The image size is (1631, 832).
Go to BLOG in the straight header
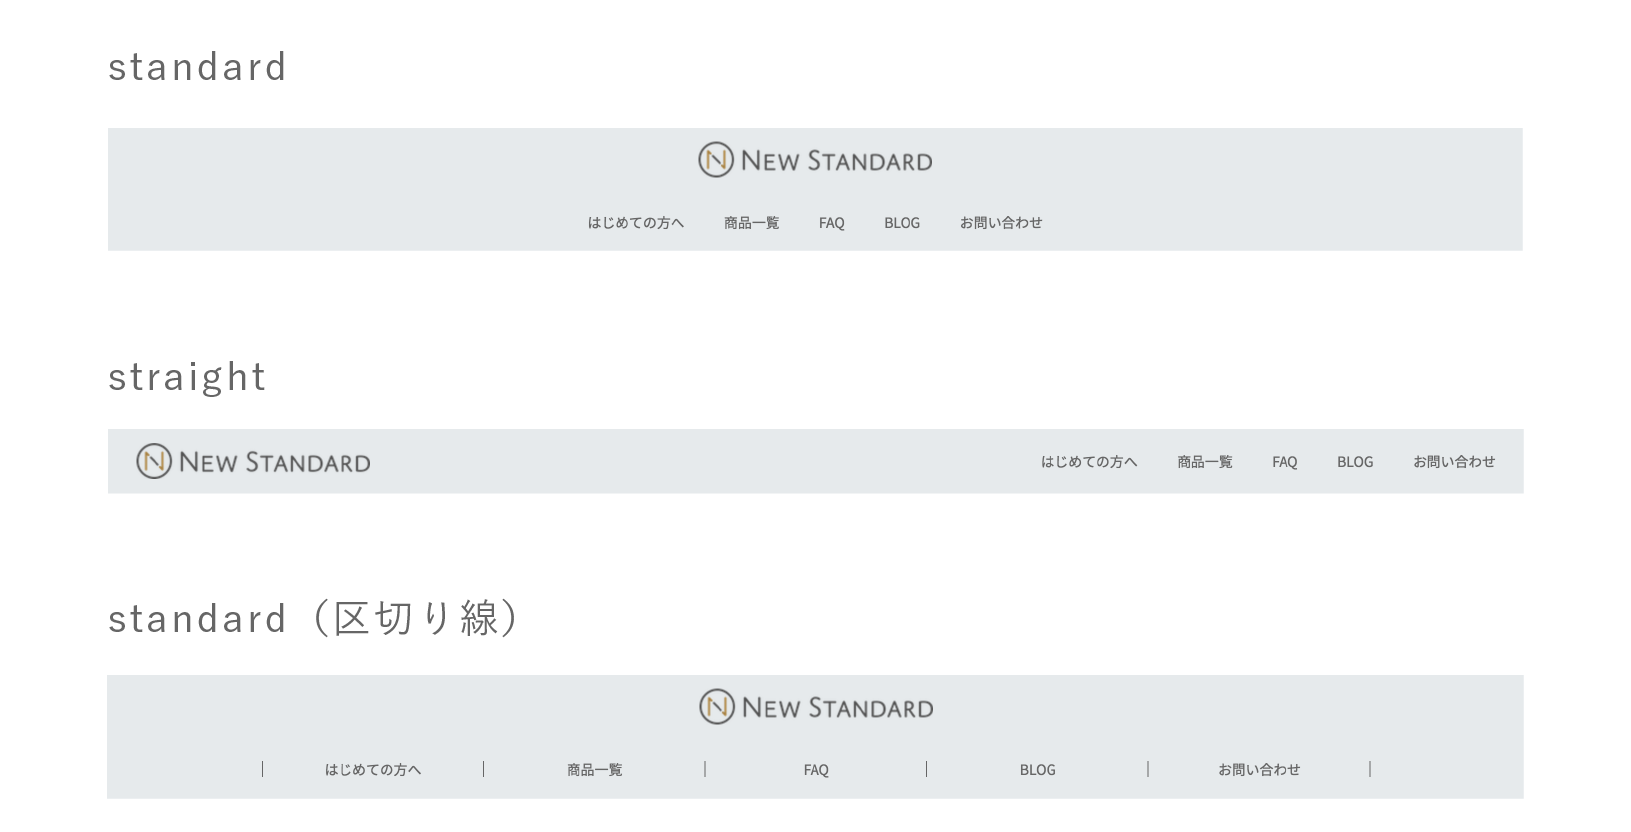click(x=1354, y=462)
